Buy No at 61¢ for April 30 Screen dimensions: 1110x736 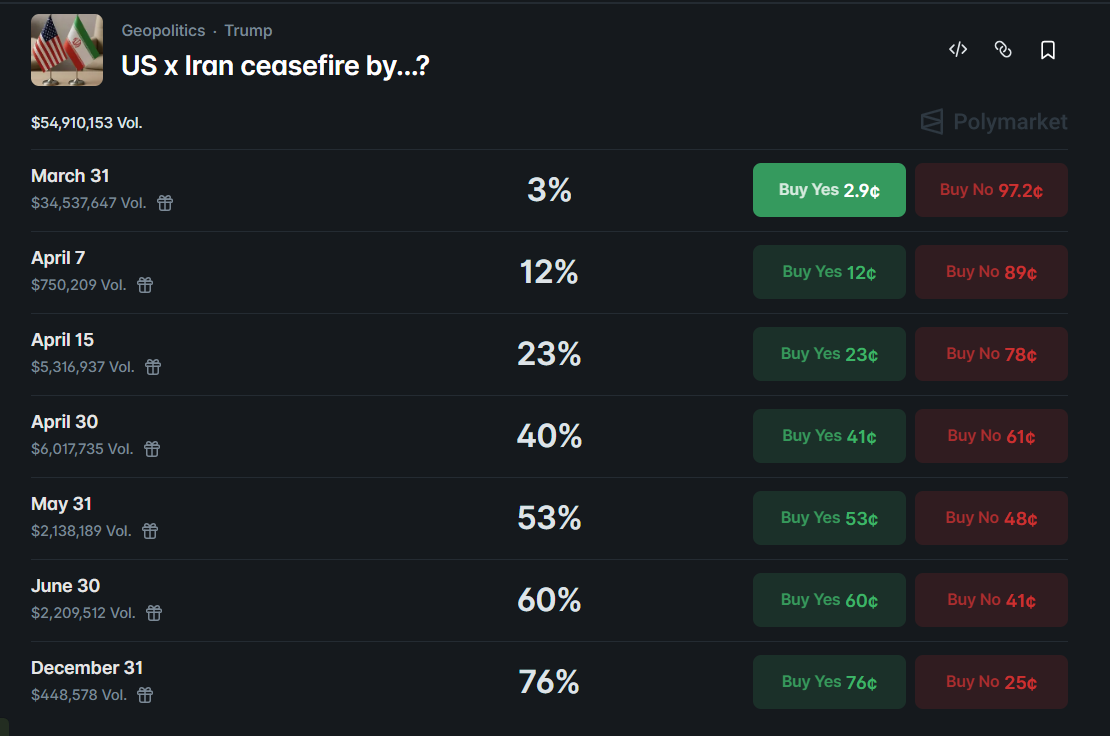[x=991, y=435]
